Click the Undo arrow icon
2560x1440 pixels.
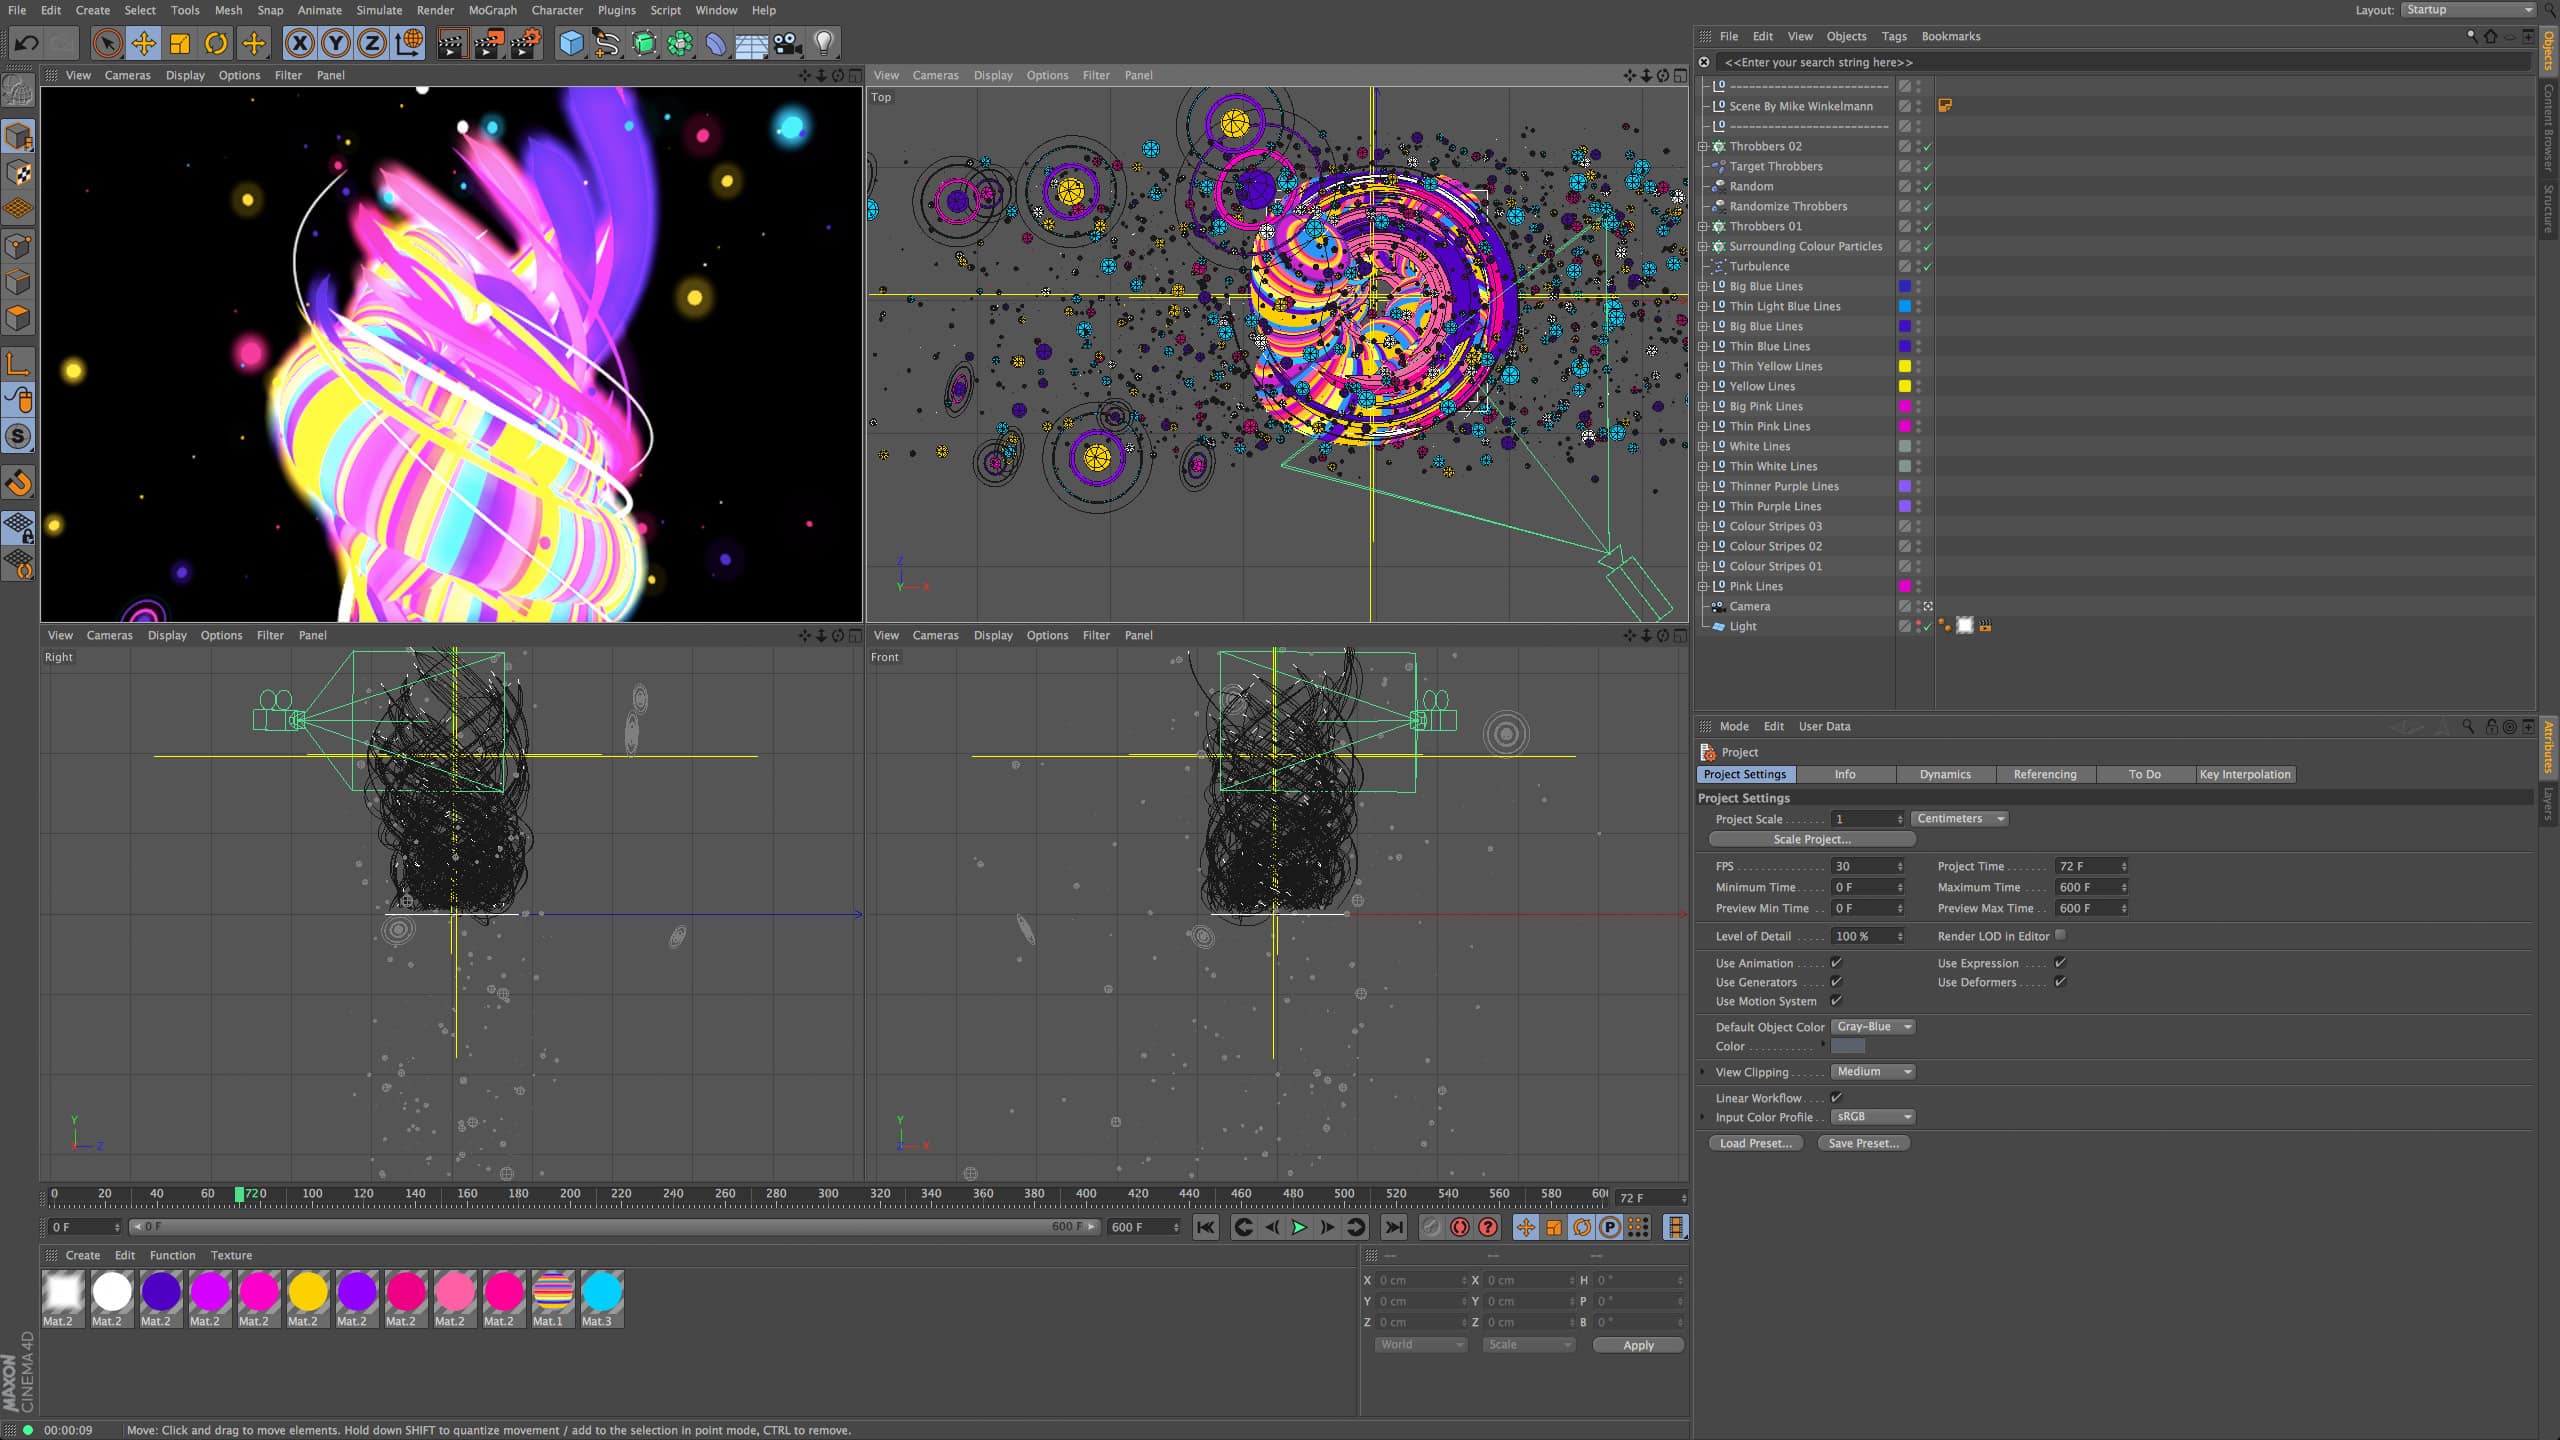pyautogui.click(x=27, y=43)
